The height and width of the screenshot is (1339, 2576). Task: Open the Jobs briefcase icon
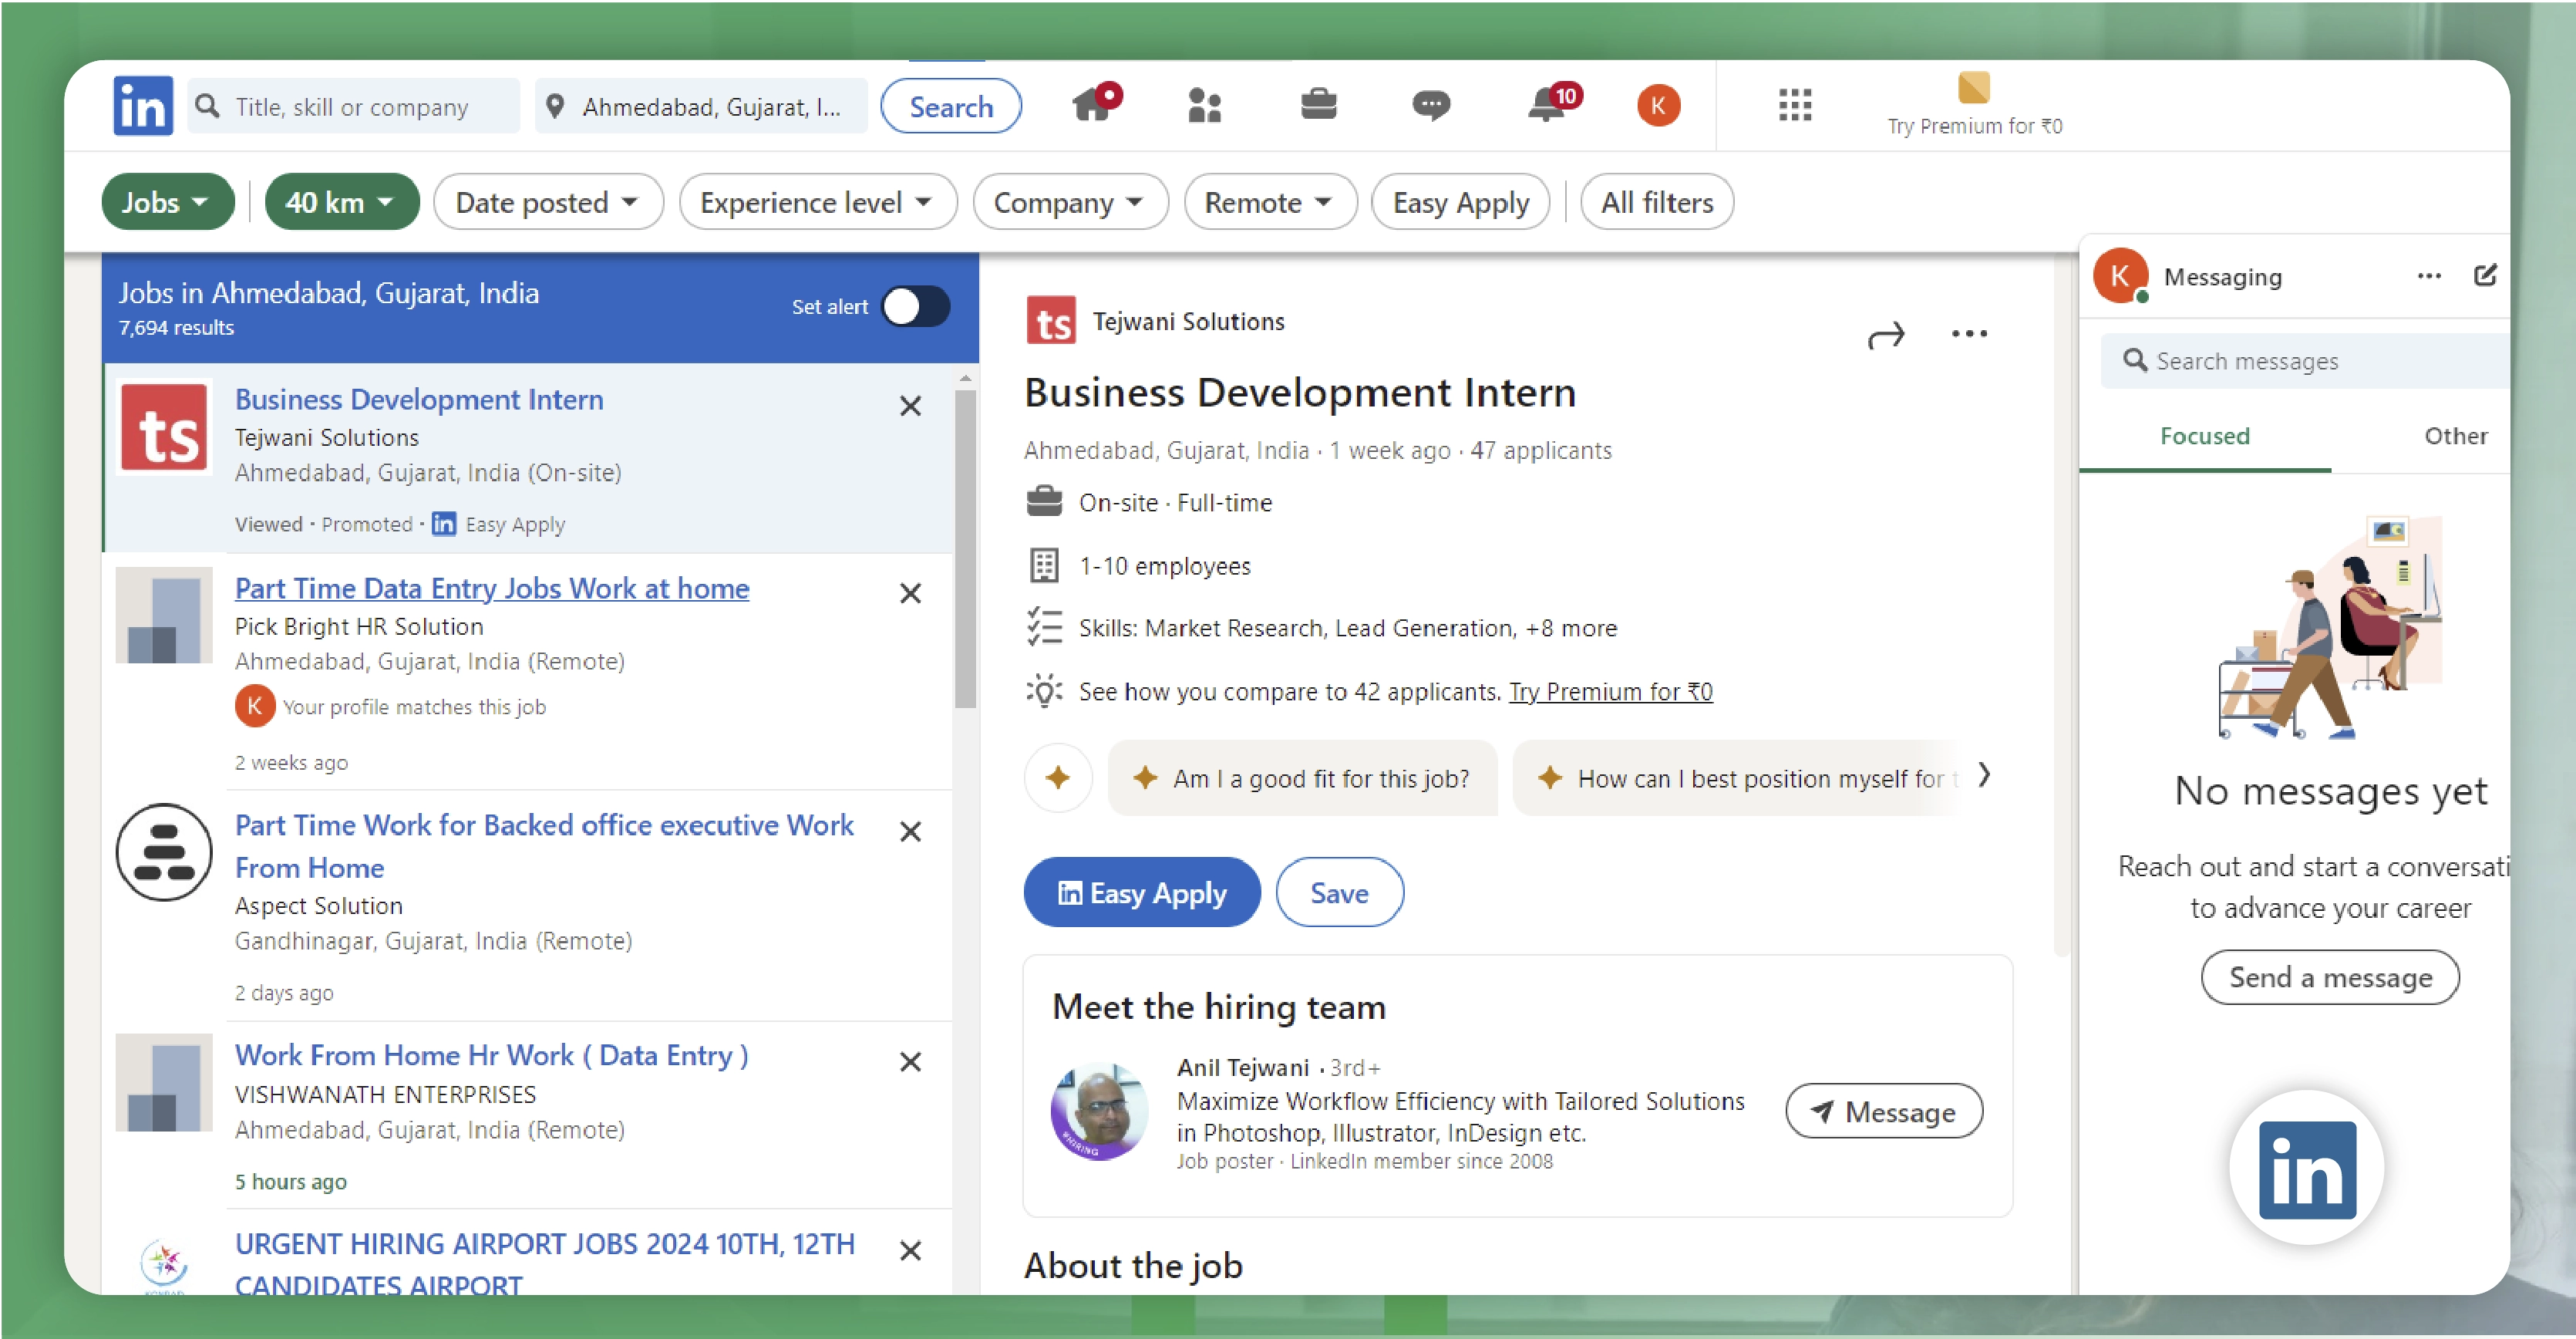tap(1319, 104)
